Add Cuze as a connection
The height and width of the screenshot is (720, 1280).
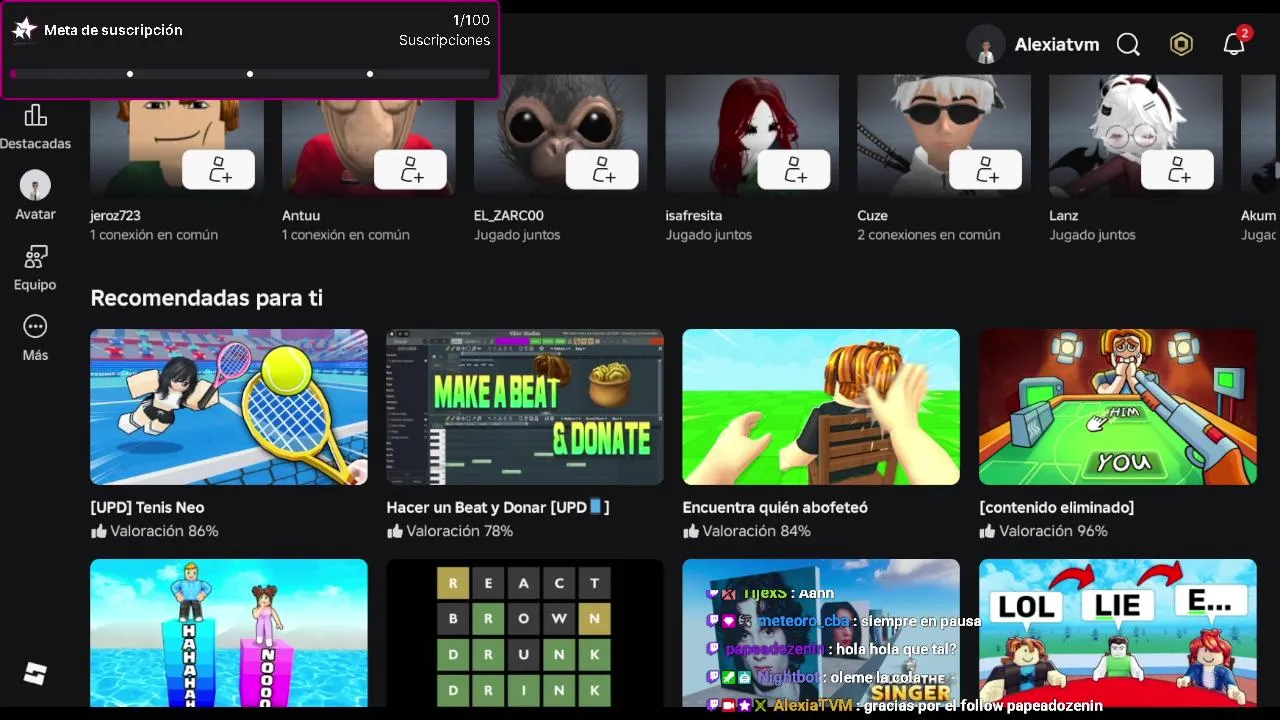(986, 170)
